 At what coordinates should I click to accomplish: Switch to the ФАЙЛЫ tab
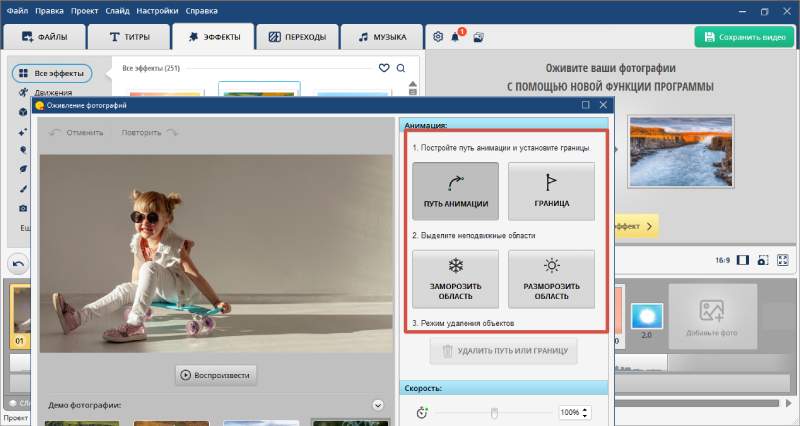[44, 37]
